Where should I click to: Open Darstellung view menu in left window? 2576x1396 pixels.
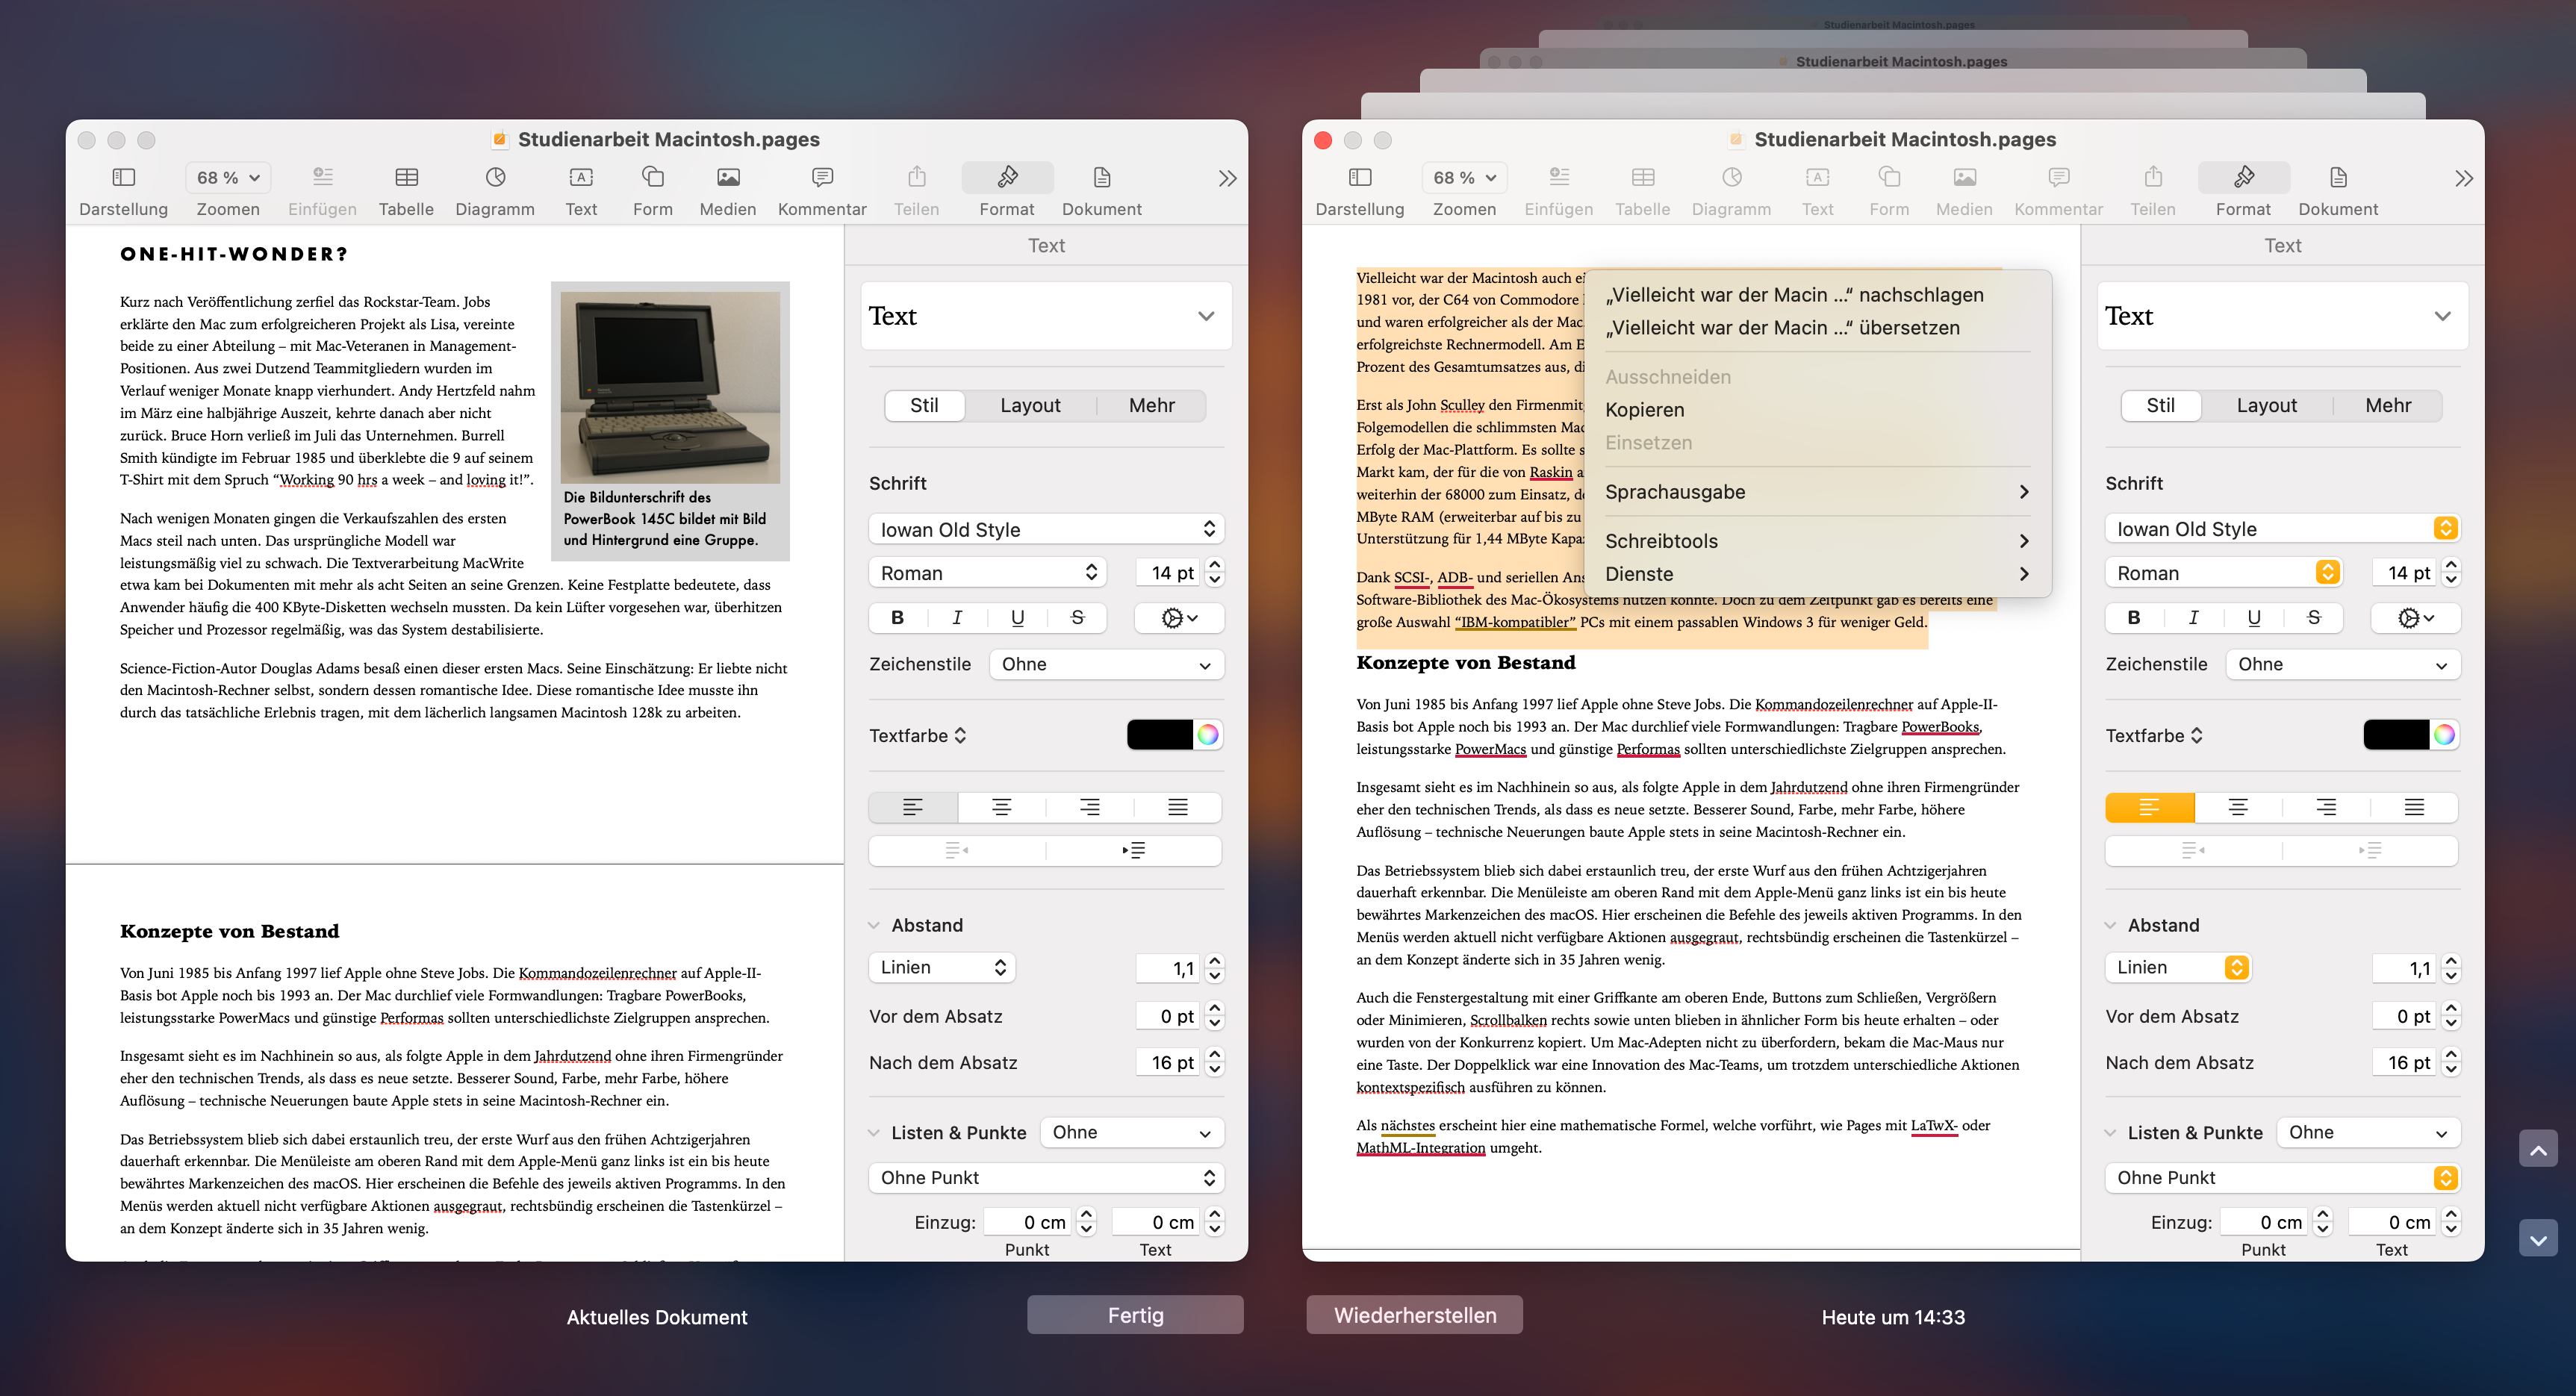pos(123,190)
